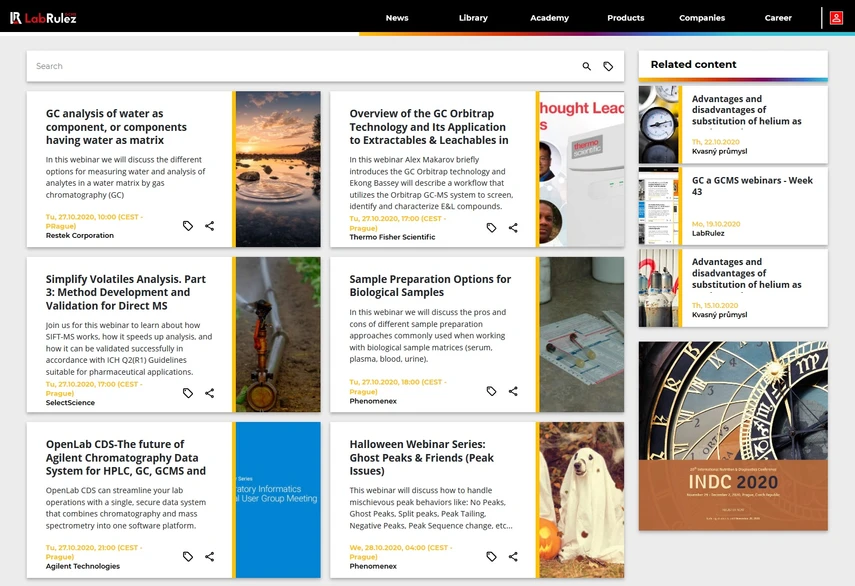This screenshot has height=586, width=855.
Task: Click 'Agilent Technologies' company name
Action: pos(83,566)
